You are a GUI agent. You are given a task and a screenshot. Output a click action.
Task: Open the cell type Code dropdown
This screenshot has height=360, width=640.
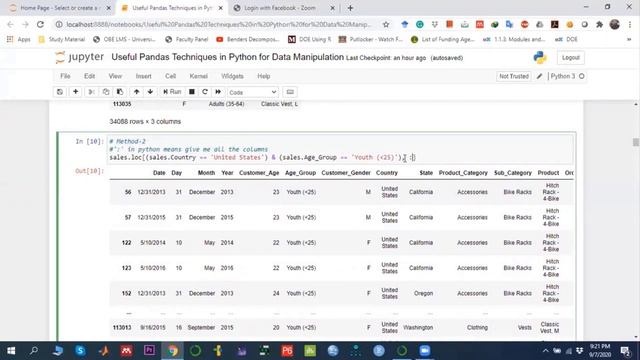pos(253,92)
